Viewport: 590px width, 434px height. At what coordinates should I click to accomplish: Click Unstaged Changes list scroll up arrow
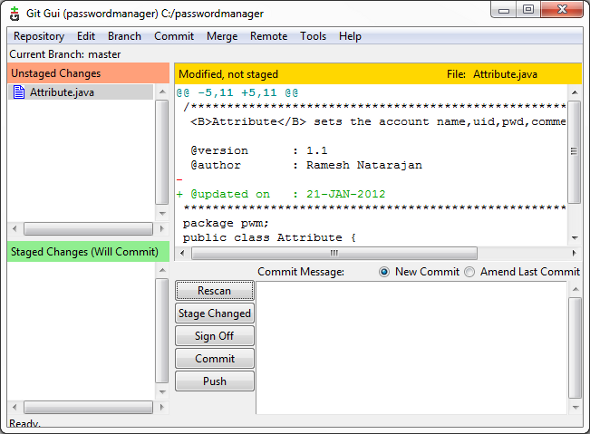162,92
